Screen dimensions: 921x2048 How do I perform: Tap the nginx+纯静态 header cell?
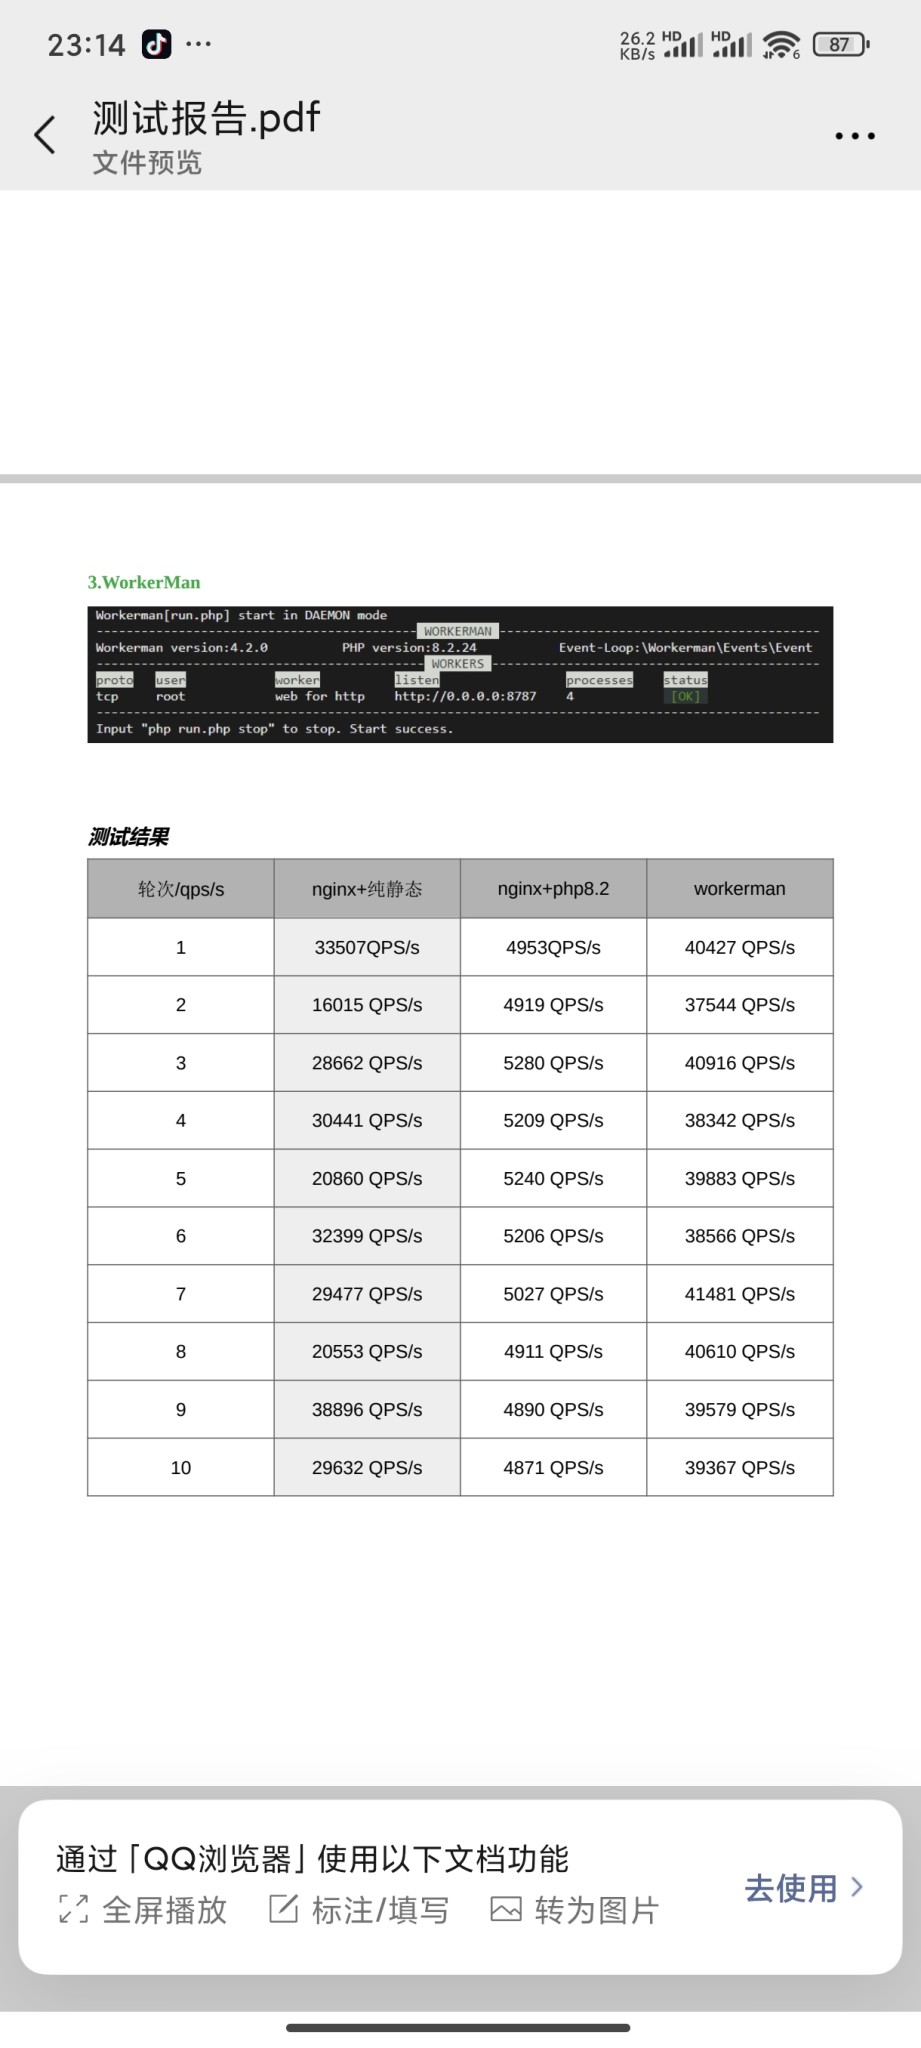point(367,889)
